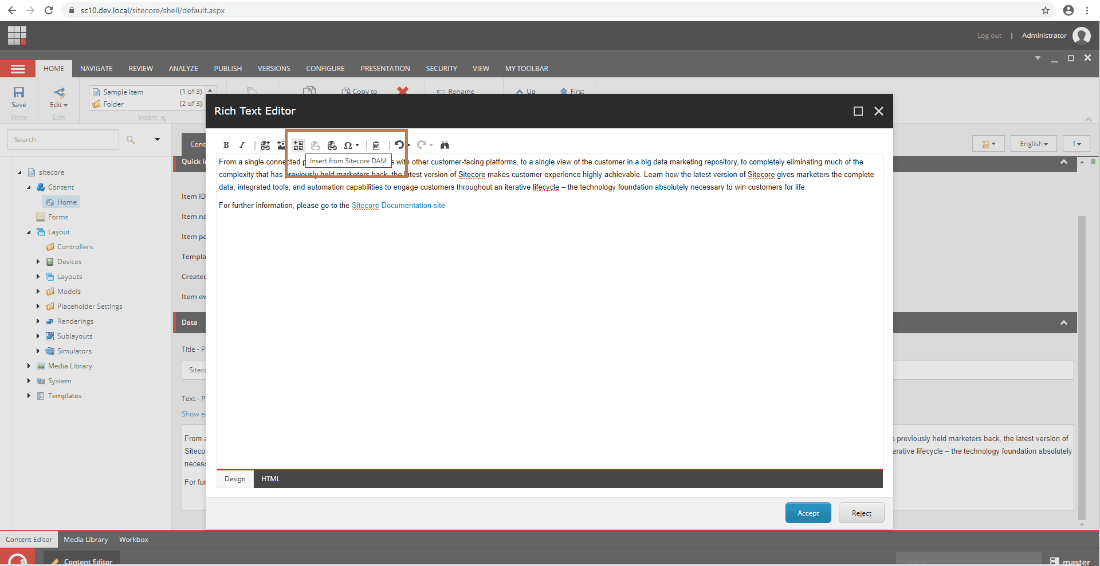Screen dimensions: 1100x566
Task: Toggle italic formatting in Rich Text Editor
Action: coord(242,145)
